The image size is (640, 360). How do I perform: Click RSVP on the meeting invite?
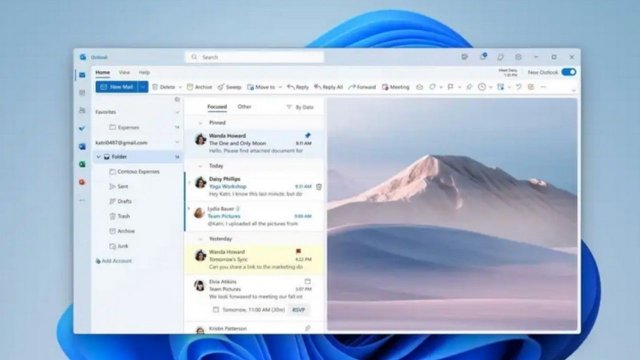click(299, 310)
